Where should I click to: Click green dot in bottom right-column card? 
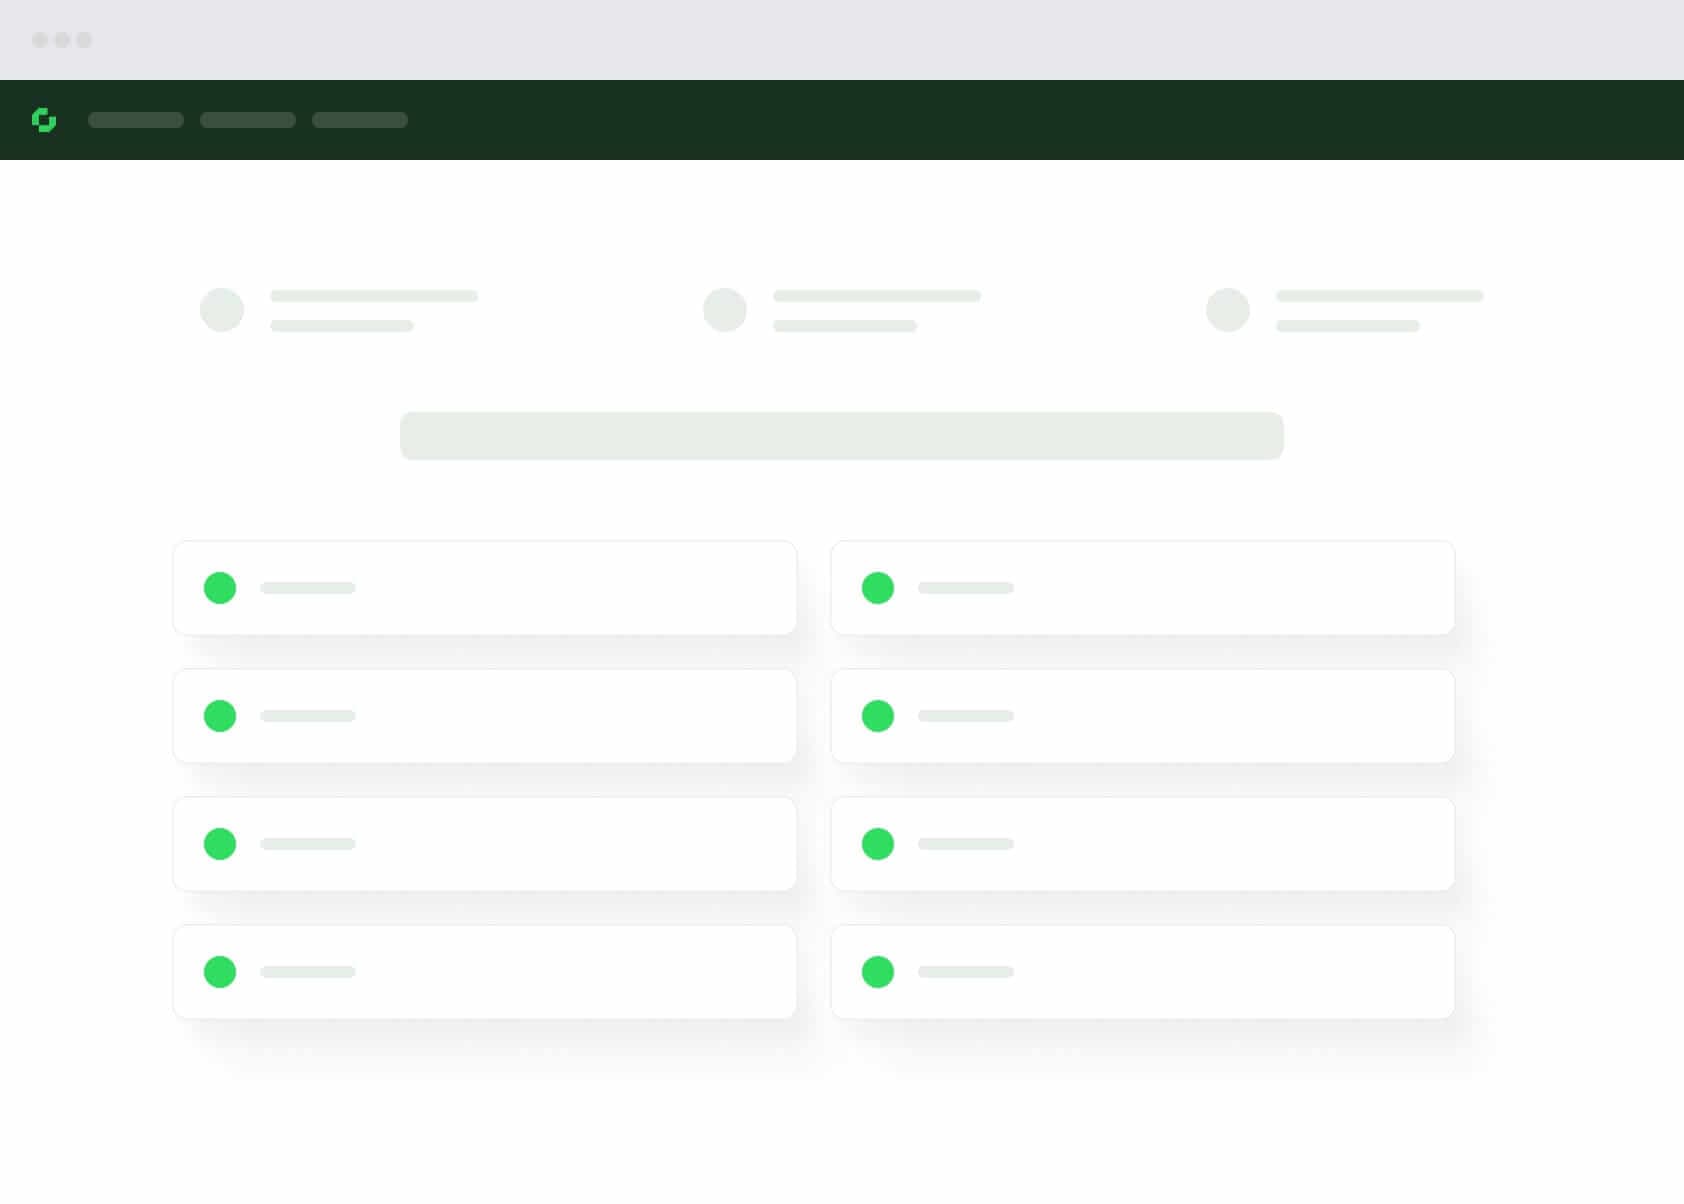(x=878, y=972)
